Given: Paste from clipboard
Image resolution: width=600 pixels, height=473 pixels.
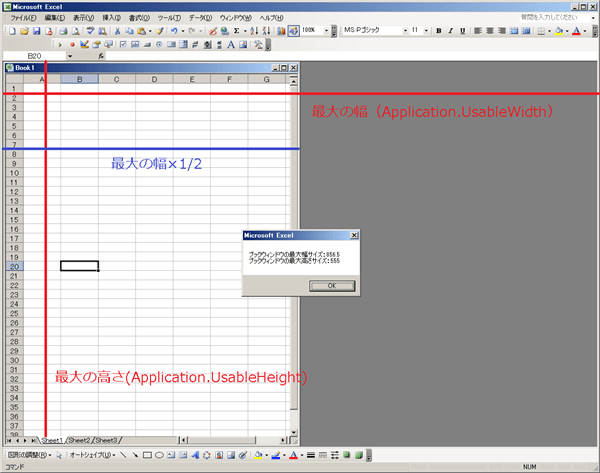Looking at the screenshot, I should [142, 31].
